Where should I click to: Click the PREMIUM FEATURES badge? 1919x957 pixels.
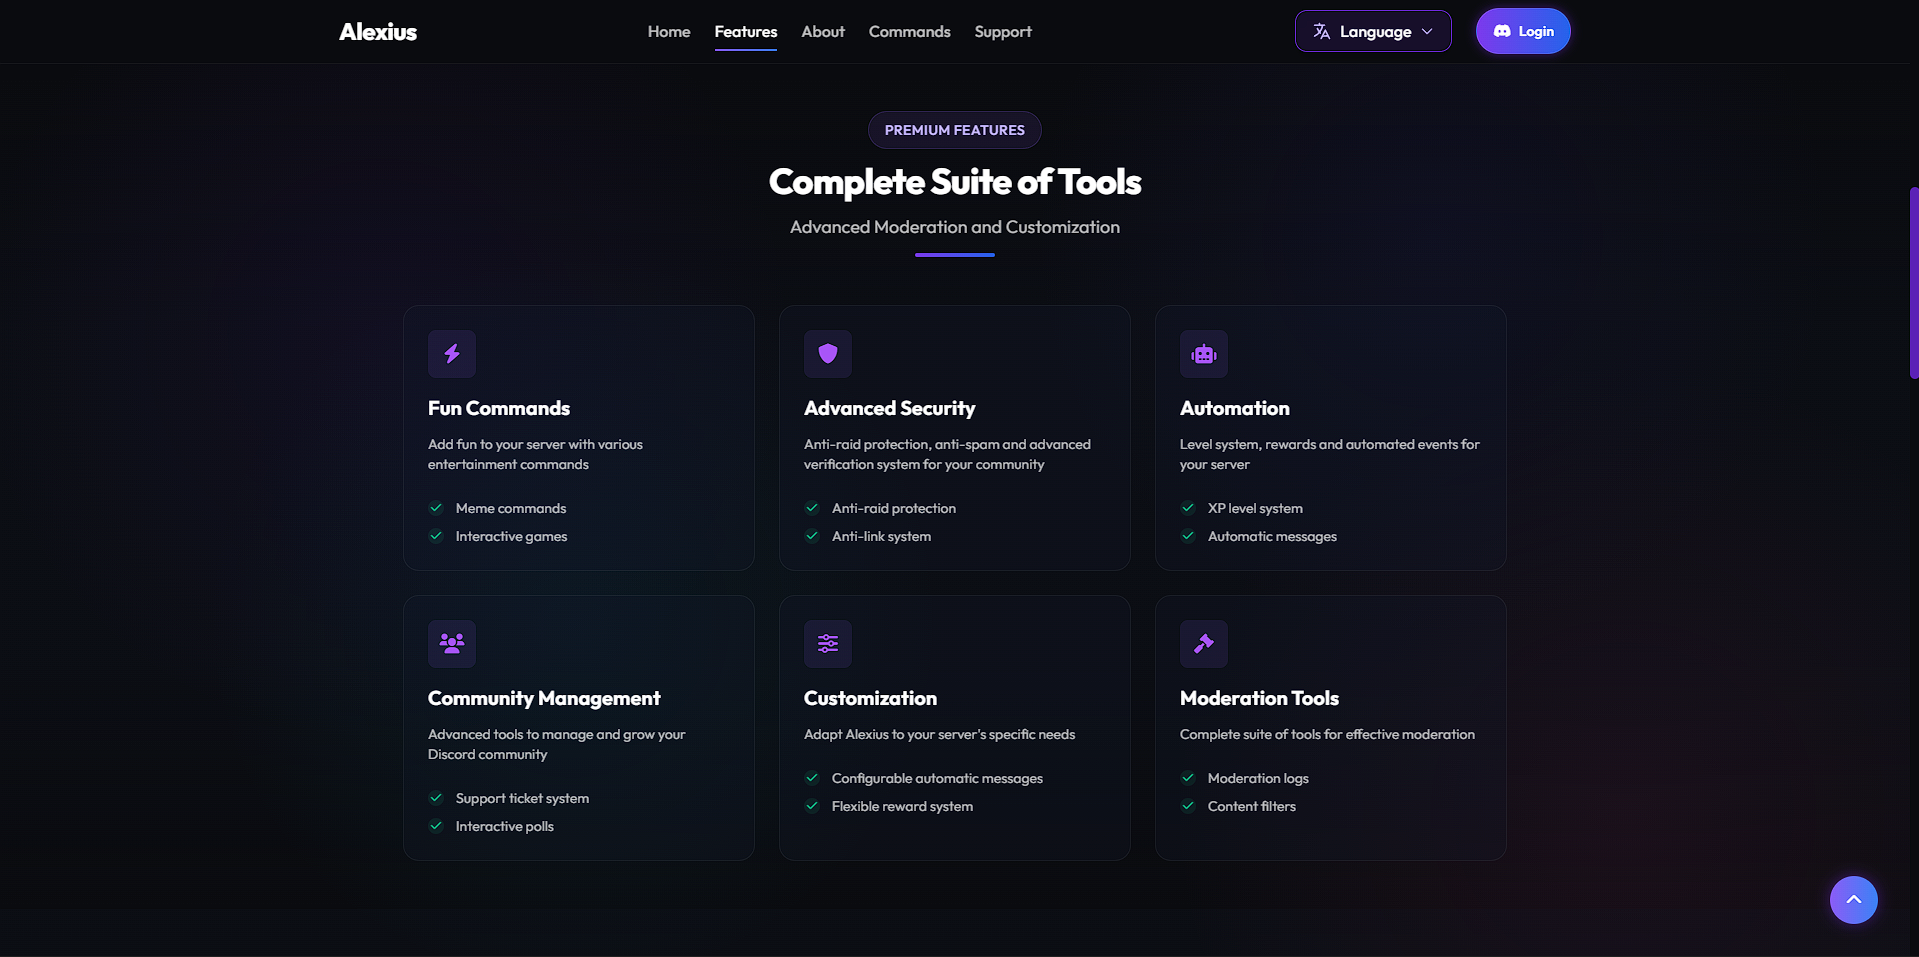click(954, 130)
